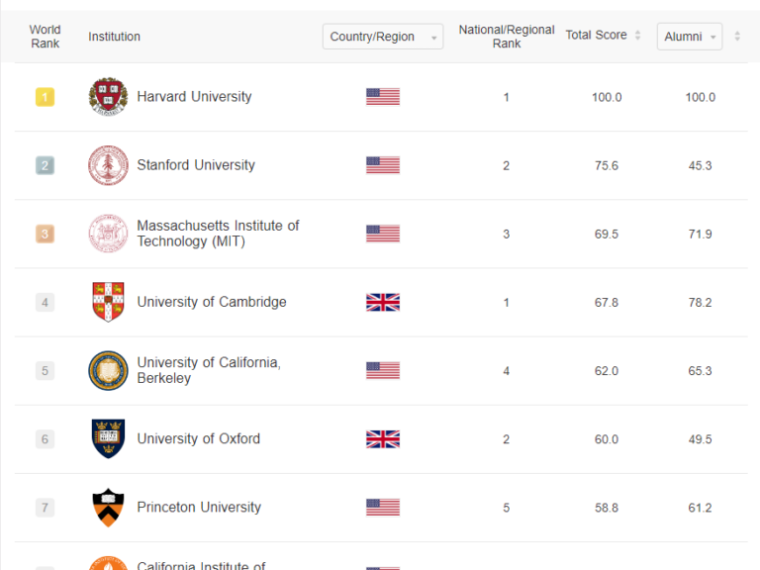Open the Harvard University link
The width and height of the screenshot is (760, 570).
click(x=194, y=96)
